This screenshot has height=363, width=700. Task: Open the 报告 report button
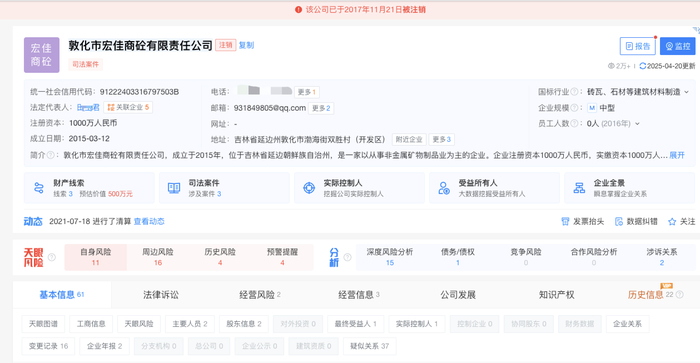[638, 46]
